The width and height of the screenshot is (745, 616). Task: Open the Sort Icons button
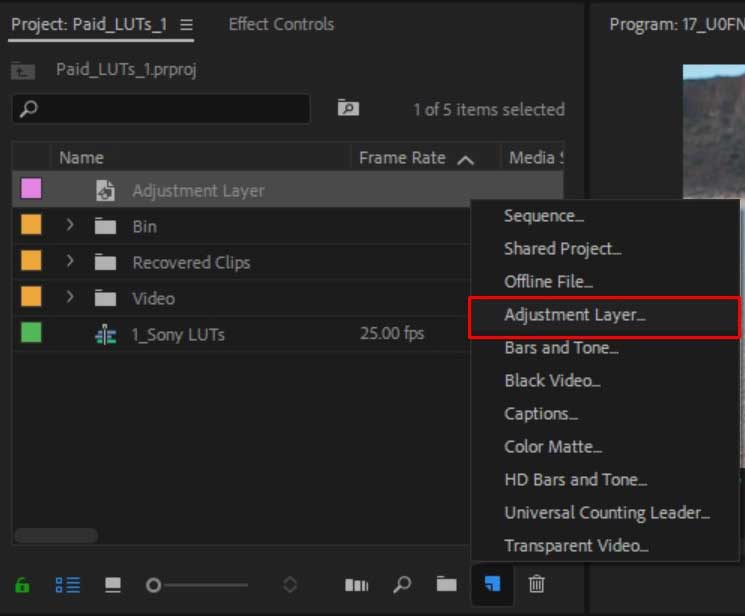pyautogui.click(x=290, y=585)
